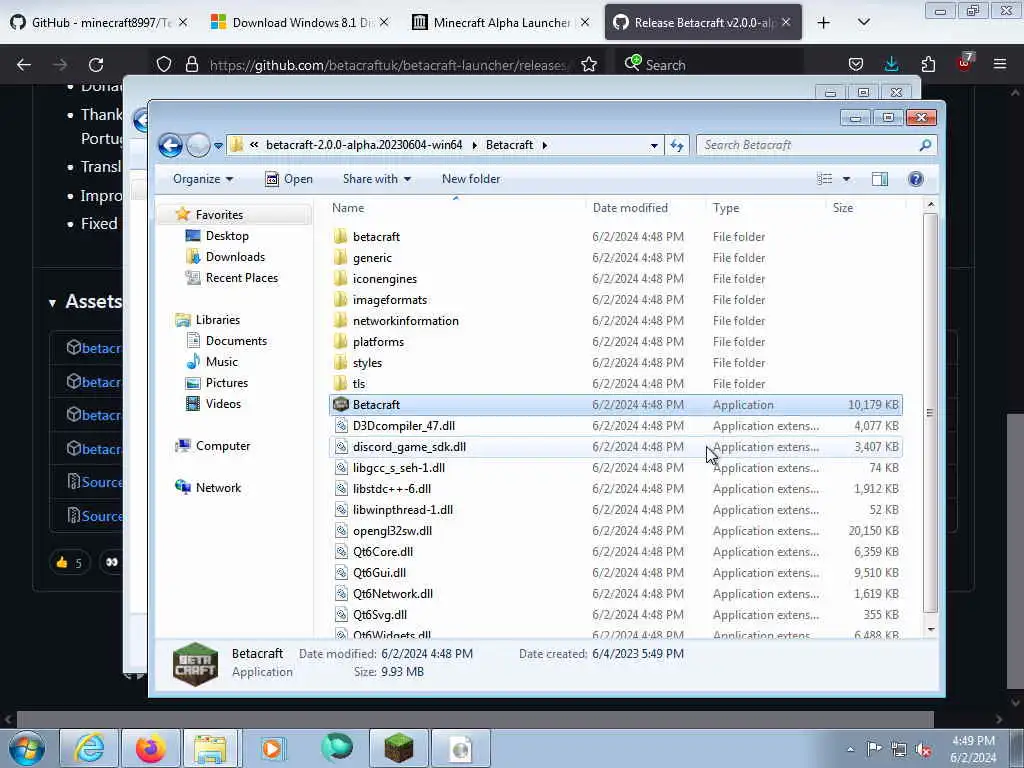Image resolution: width=1024 pixels, height=768 pixels.
Task: Click the Explorer back arrow button
Action: click(x=170, y=145)
